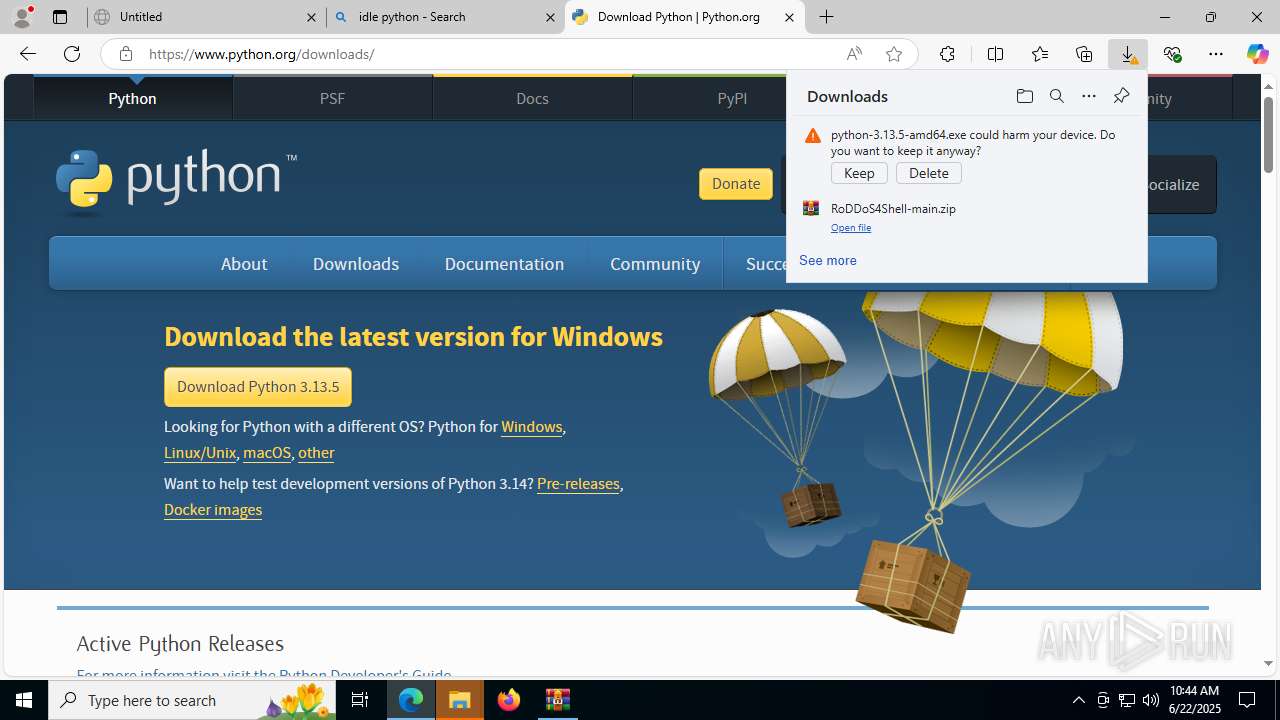Viewport: 1280px width, 720px height.
Task: Launch Copilot sidebar icon
Action: (x=1258, y=54)
